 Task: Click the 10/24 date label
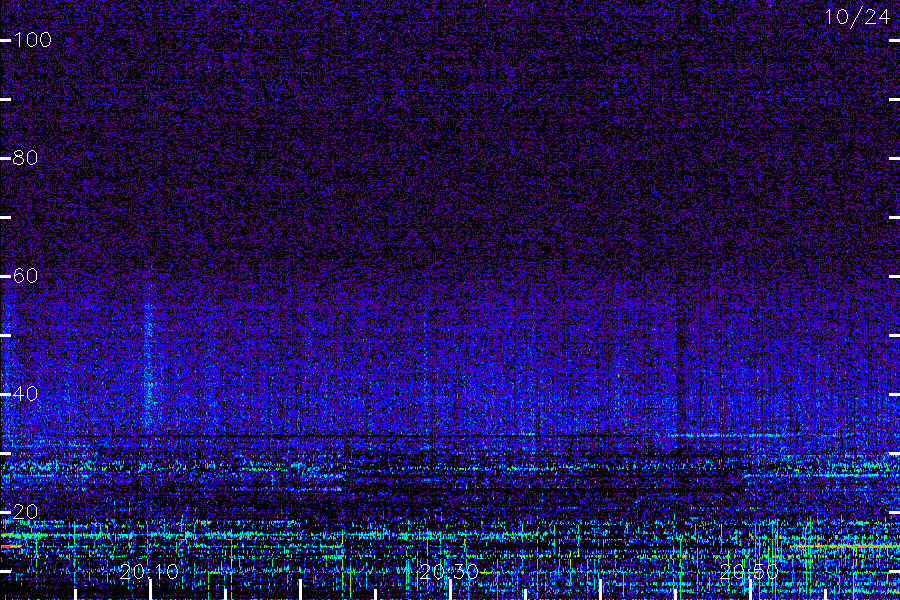pos(857,17)
